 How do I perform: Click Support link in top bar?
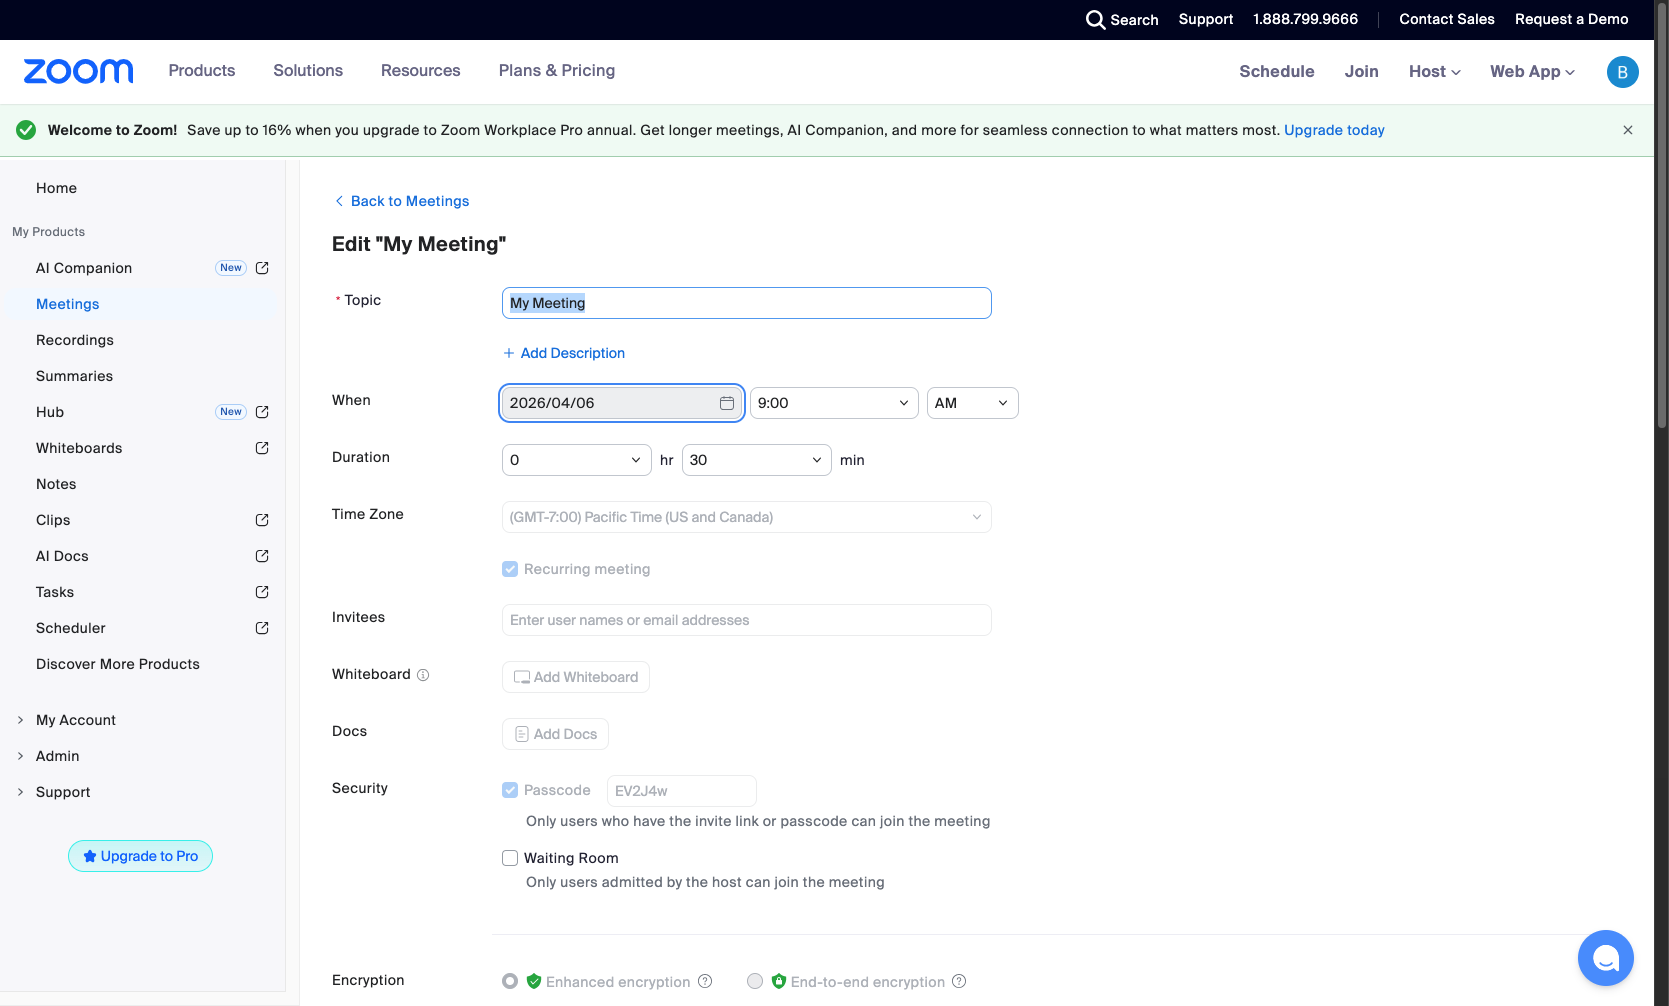coord(1206,20)
